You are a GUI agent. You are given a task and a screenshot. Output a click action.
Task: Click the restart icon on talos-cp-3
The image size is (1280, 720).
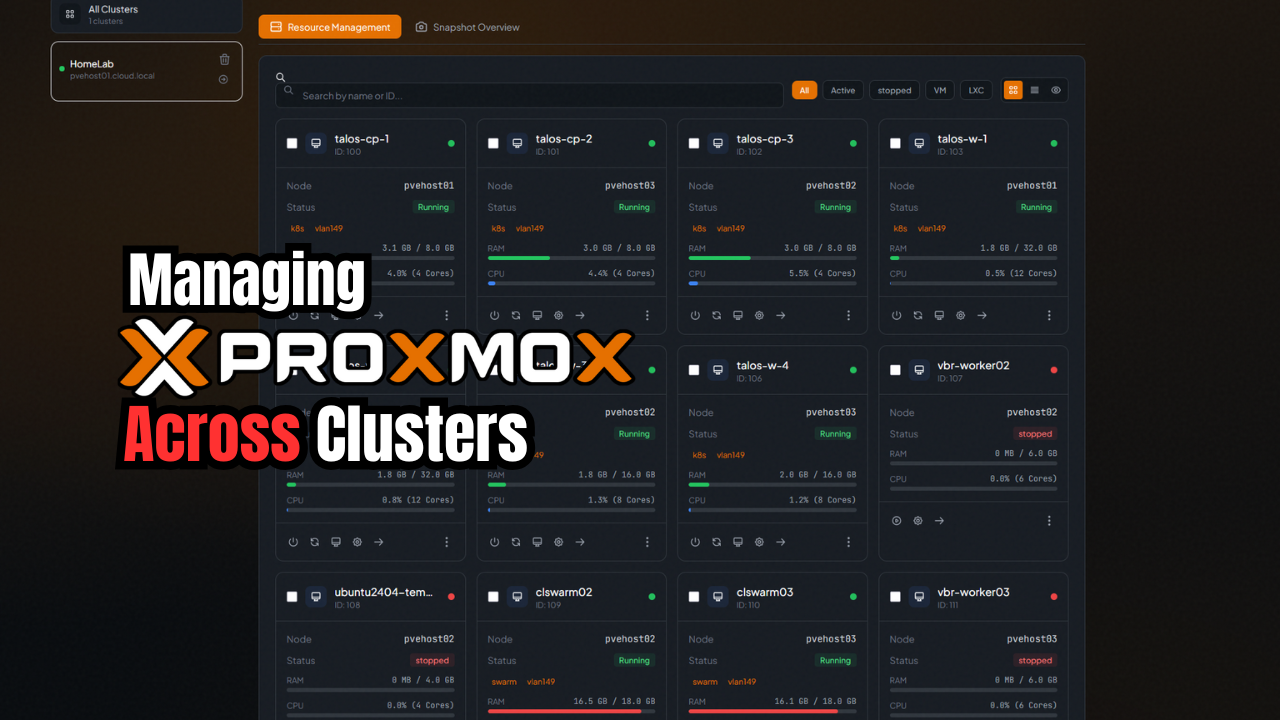point(716,315)
